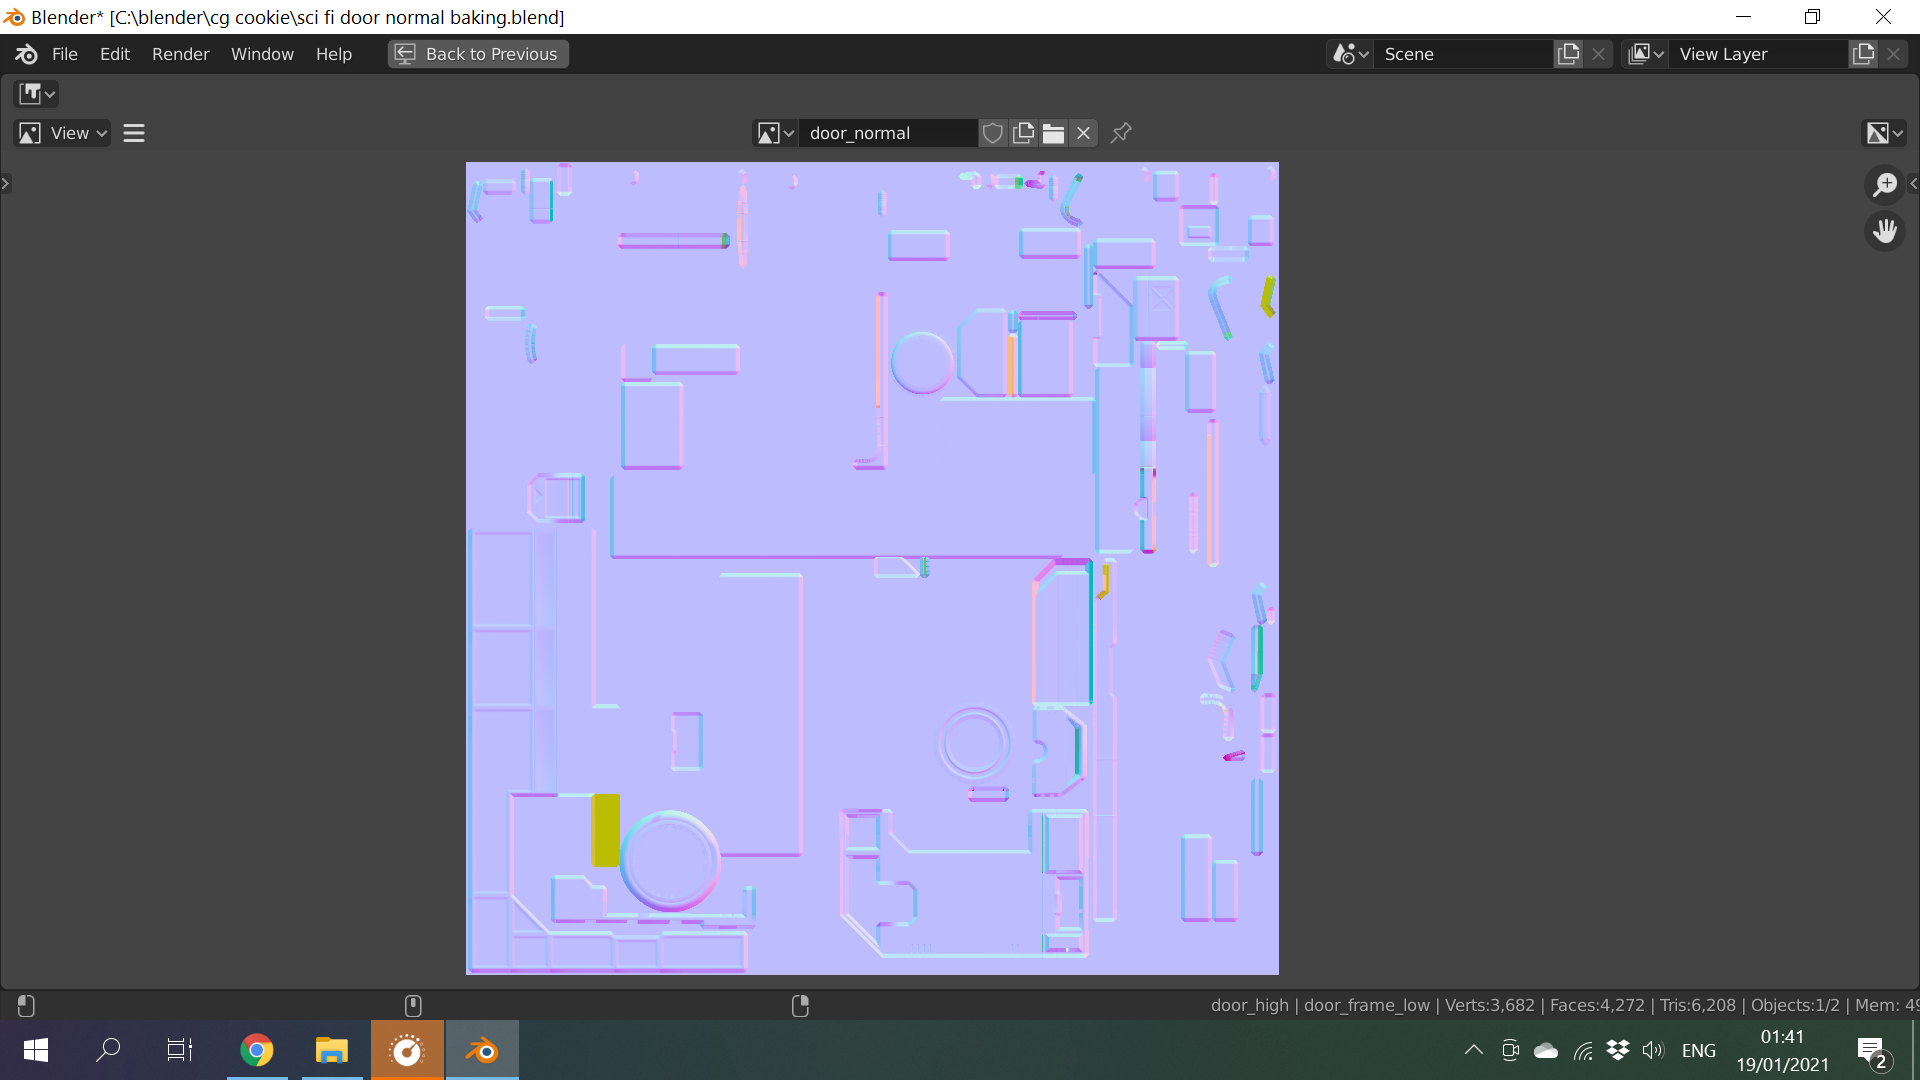1920x1080 pixels.
Task: Open the Render menu
Action: pyautogui.click(x=180, y=54)
